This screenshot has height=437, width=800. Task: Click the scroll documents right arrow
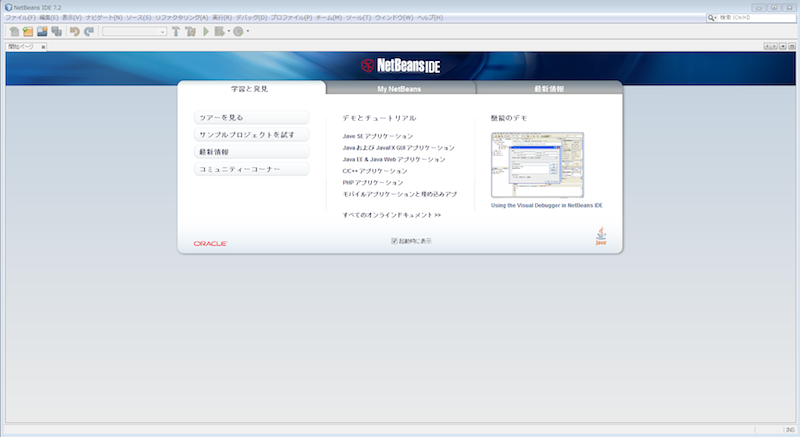pyautogui.click(x=774, y=46)
